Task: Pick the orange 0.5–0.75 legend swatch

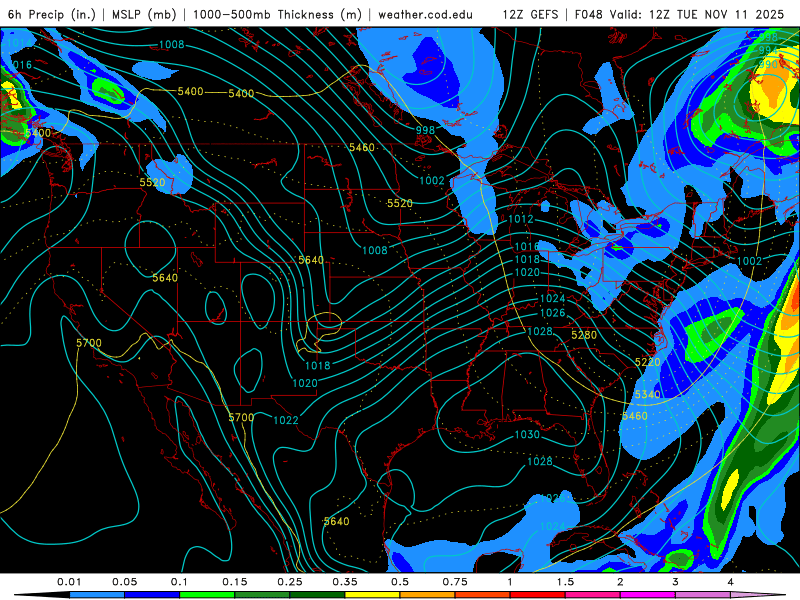Action: [428, 595]
